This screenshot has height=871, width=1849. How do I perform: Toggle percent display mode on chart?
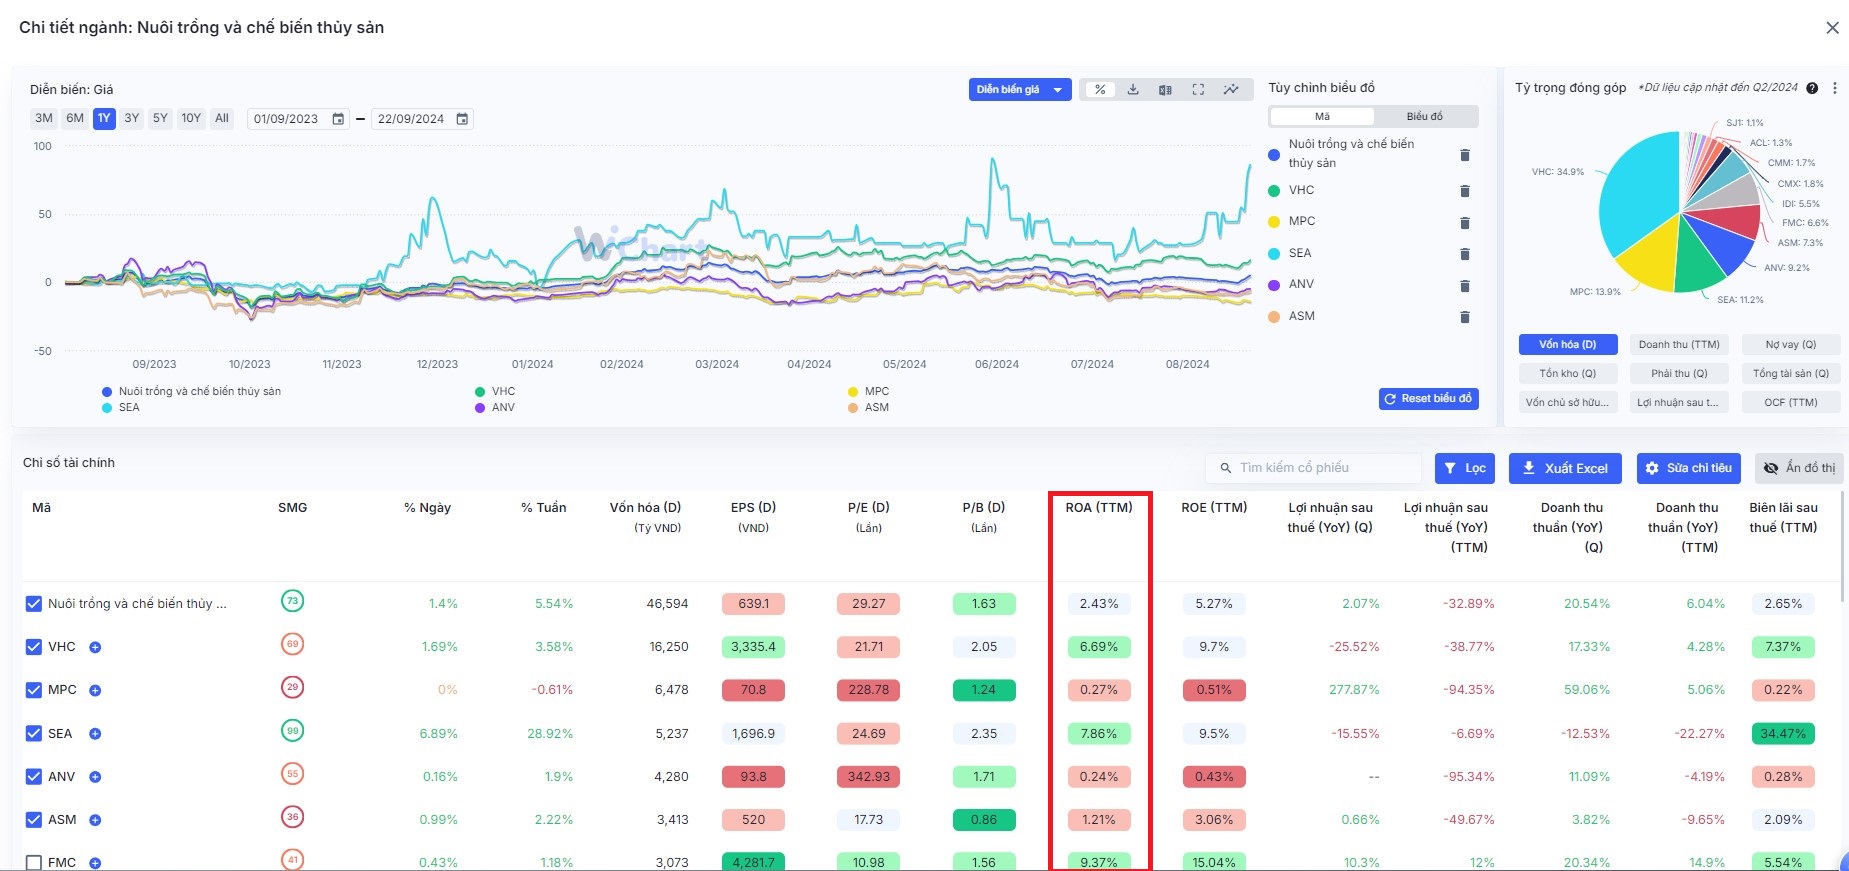[1100, 90]
